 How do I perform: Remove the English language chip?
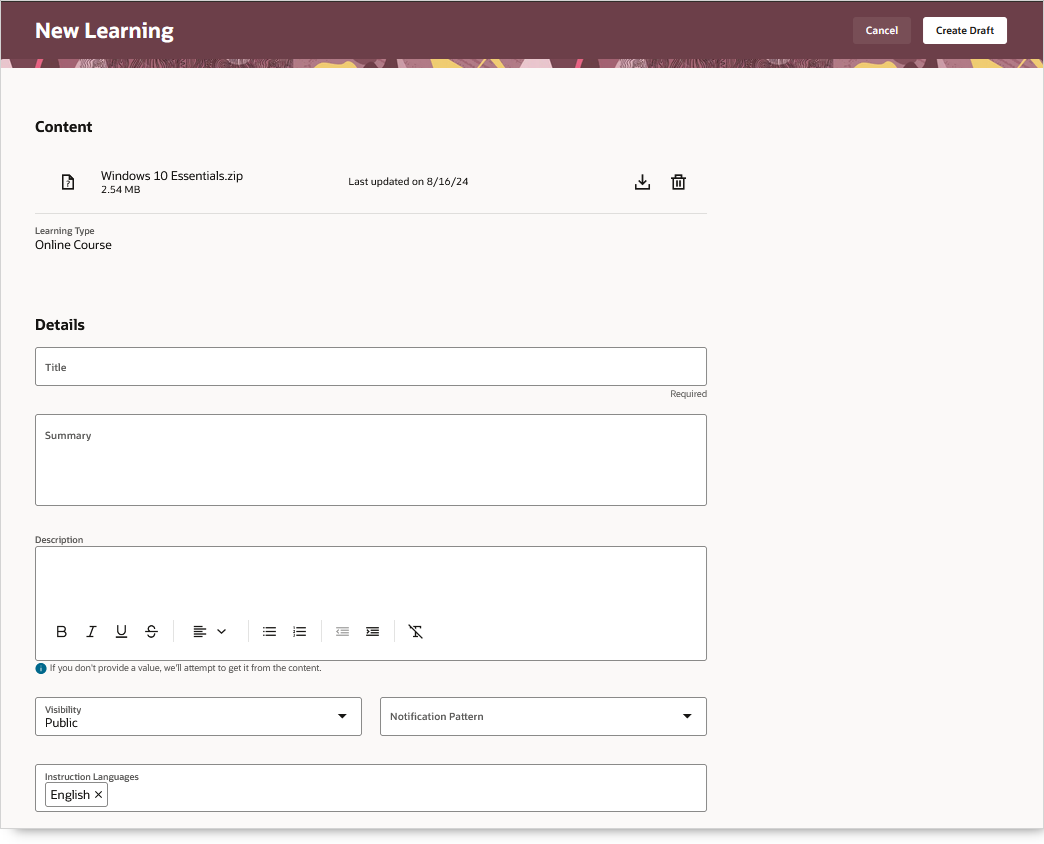coord(98,794)
